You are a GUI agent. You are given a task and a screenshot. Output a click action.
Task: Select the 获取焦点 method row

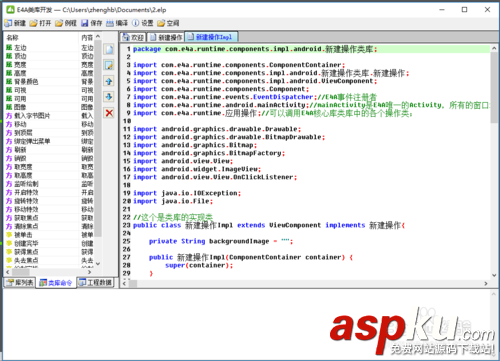click(49, 218)
